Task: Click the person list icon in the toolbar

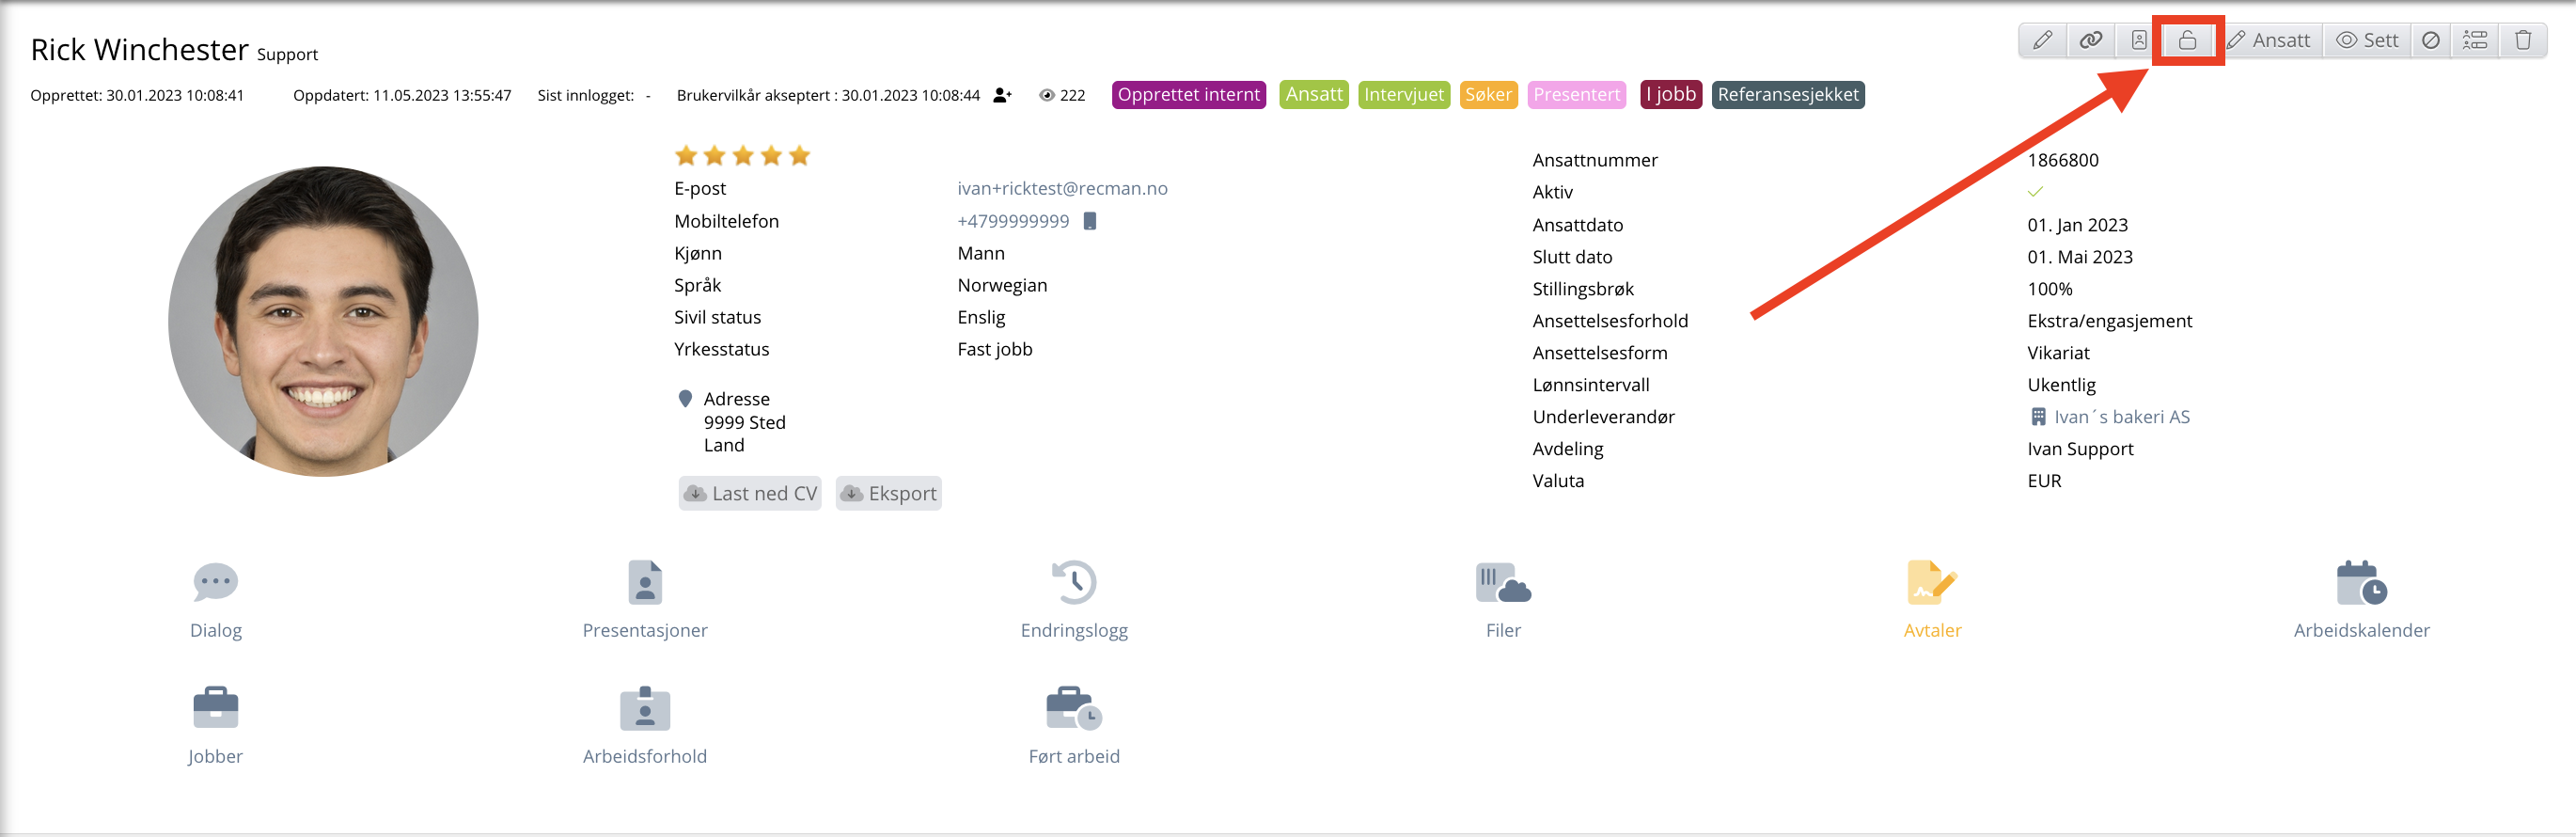Action: pyautogui.click(x=2474, y=40)
